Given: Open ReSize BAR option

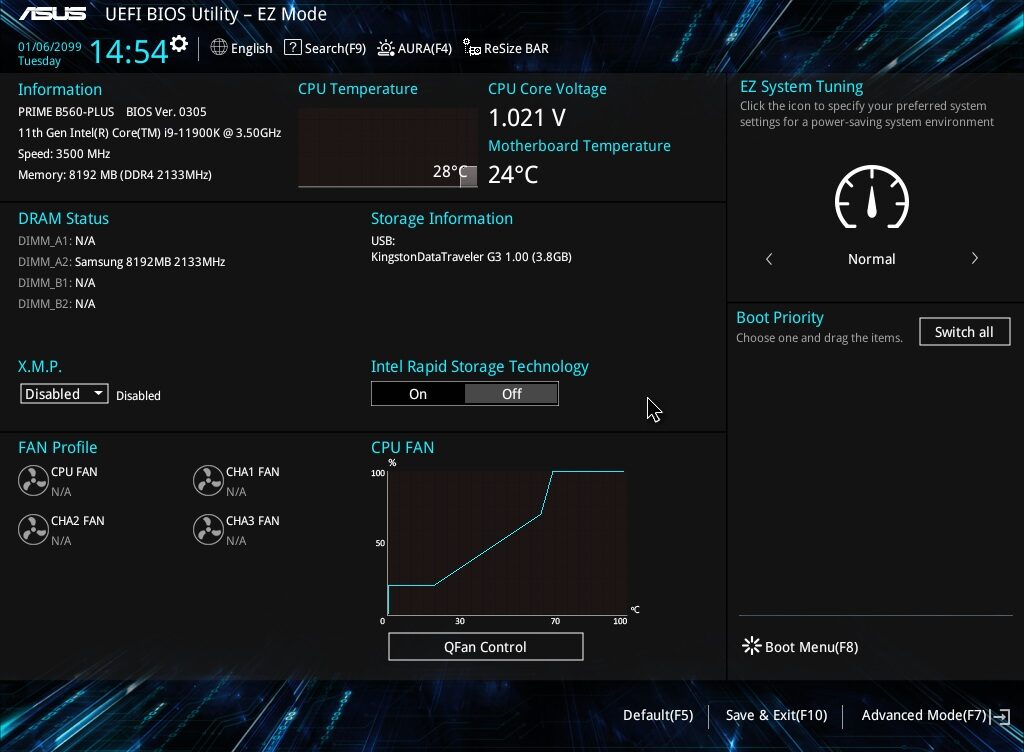Looking at the screenshot, I should (x=516, y=48).
